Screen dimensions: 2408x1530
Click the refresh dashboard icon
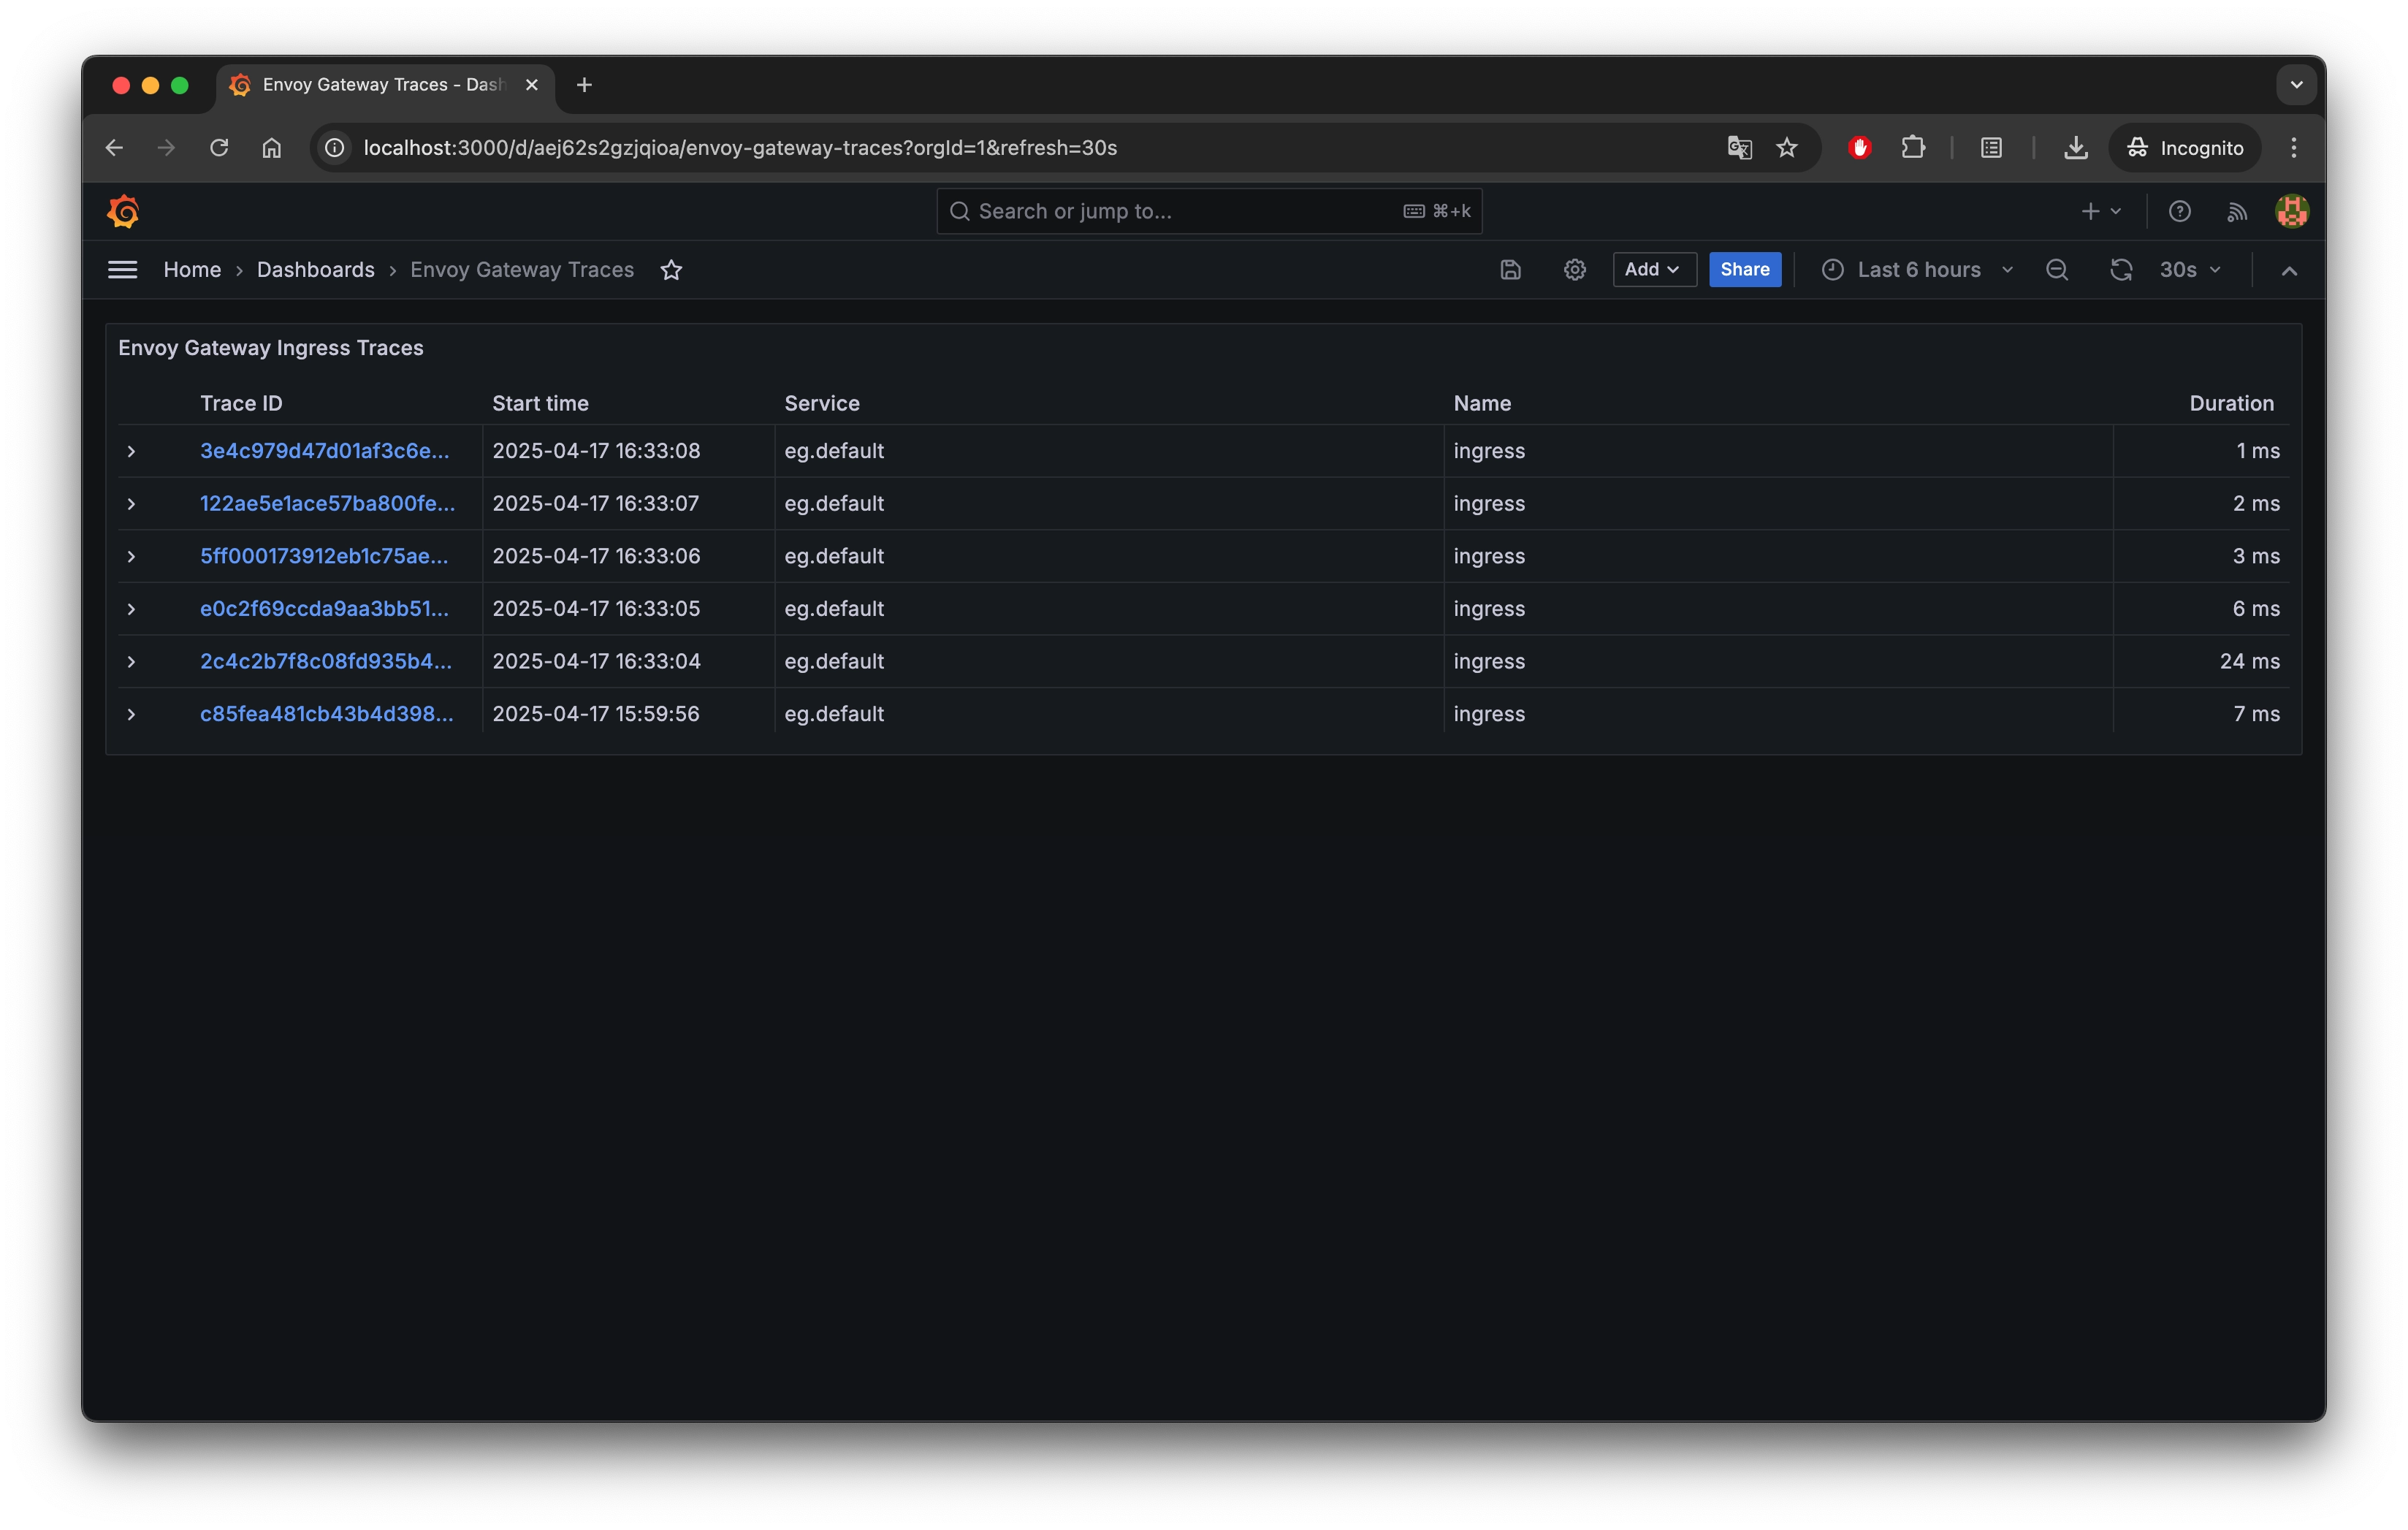click(x=2120, y=270)
